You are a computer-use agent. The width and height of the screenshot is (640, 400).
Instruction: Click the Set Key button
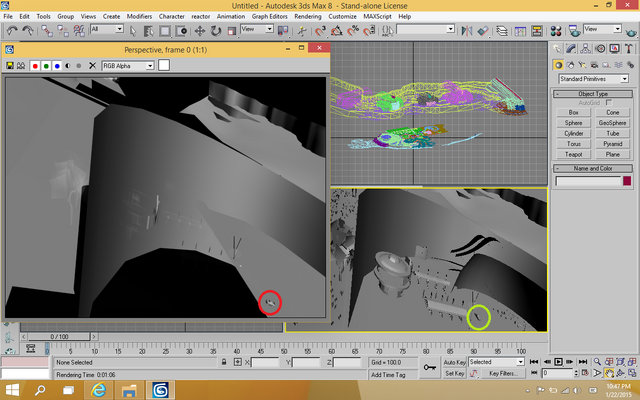coord(455,373)
